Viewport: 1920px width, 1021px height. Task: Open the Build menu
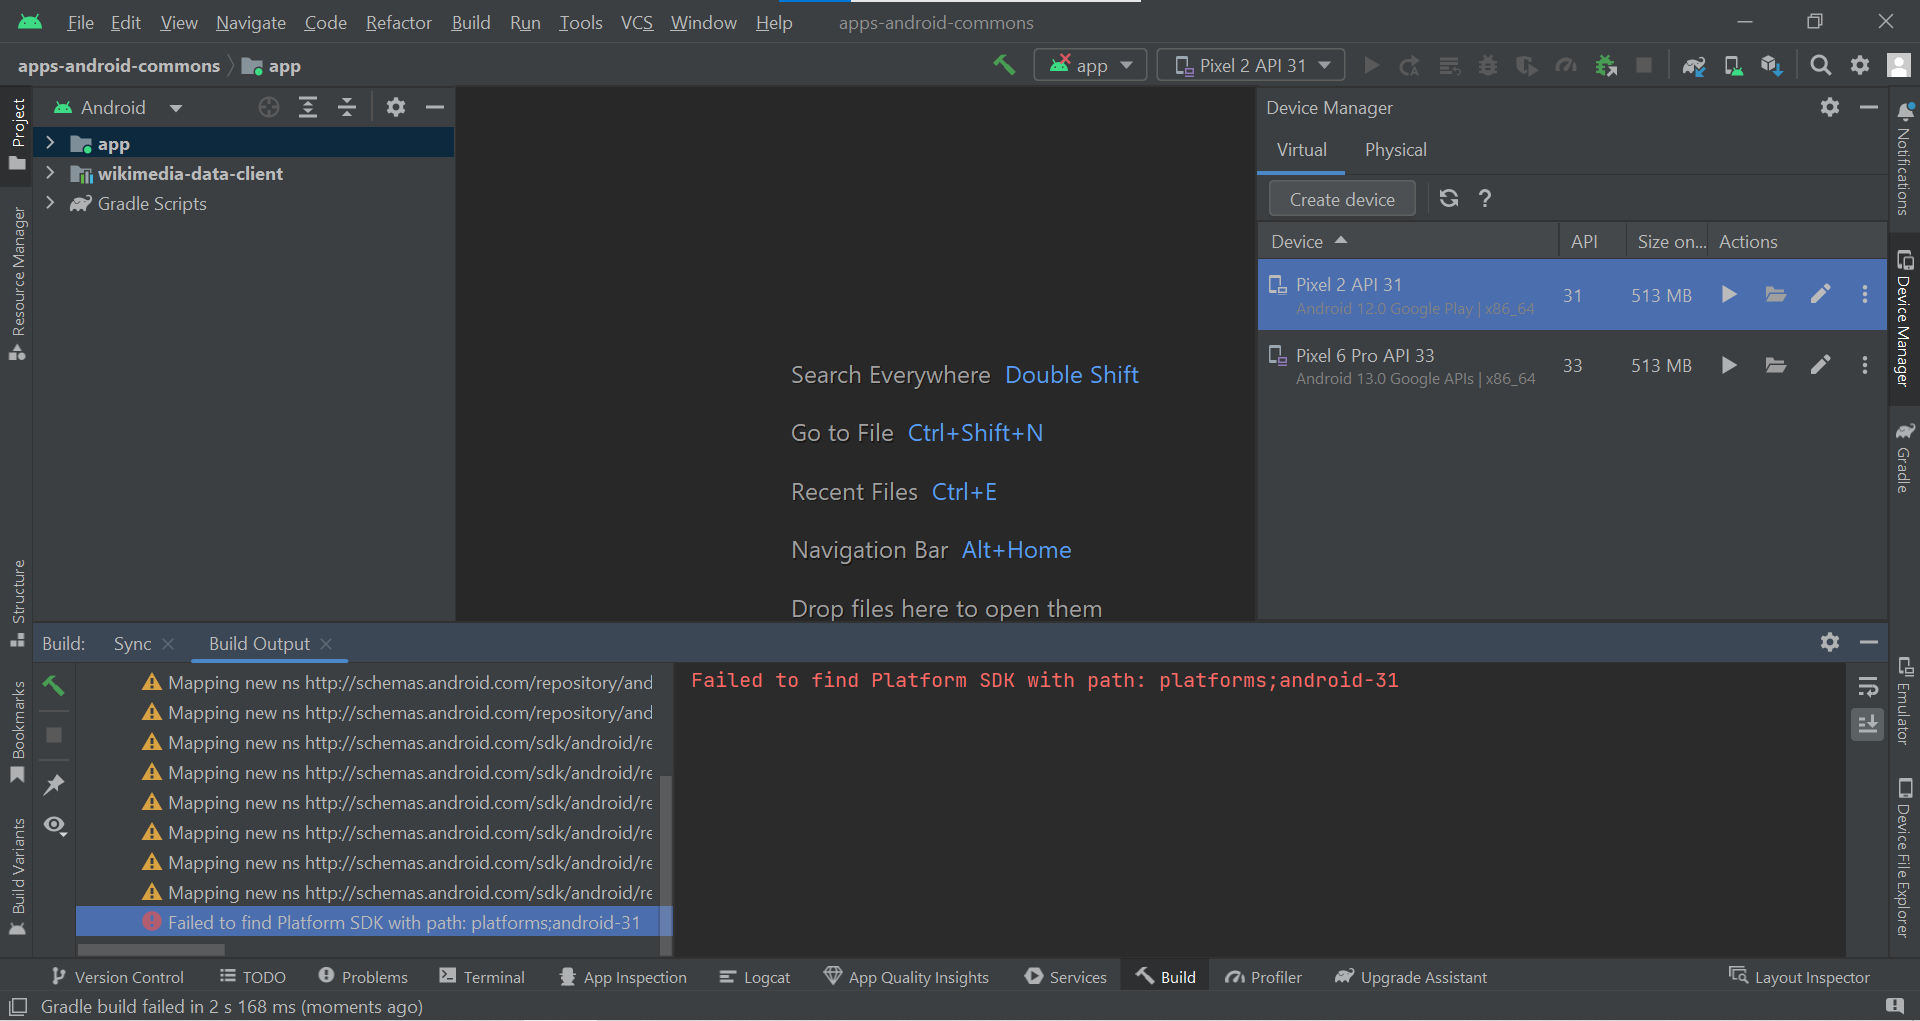(470, 22)
